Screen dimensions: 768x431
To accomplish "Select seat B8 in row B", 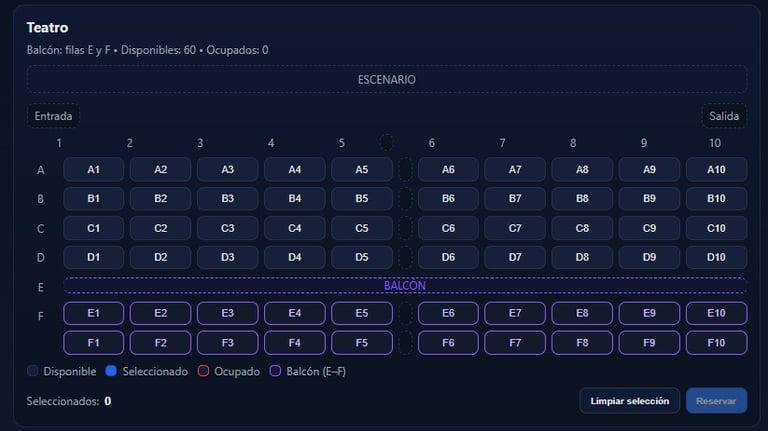I will 582,199.
